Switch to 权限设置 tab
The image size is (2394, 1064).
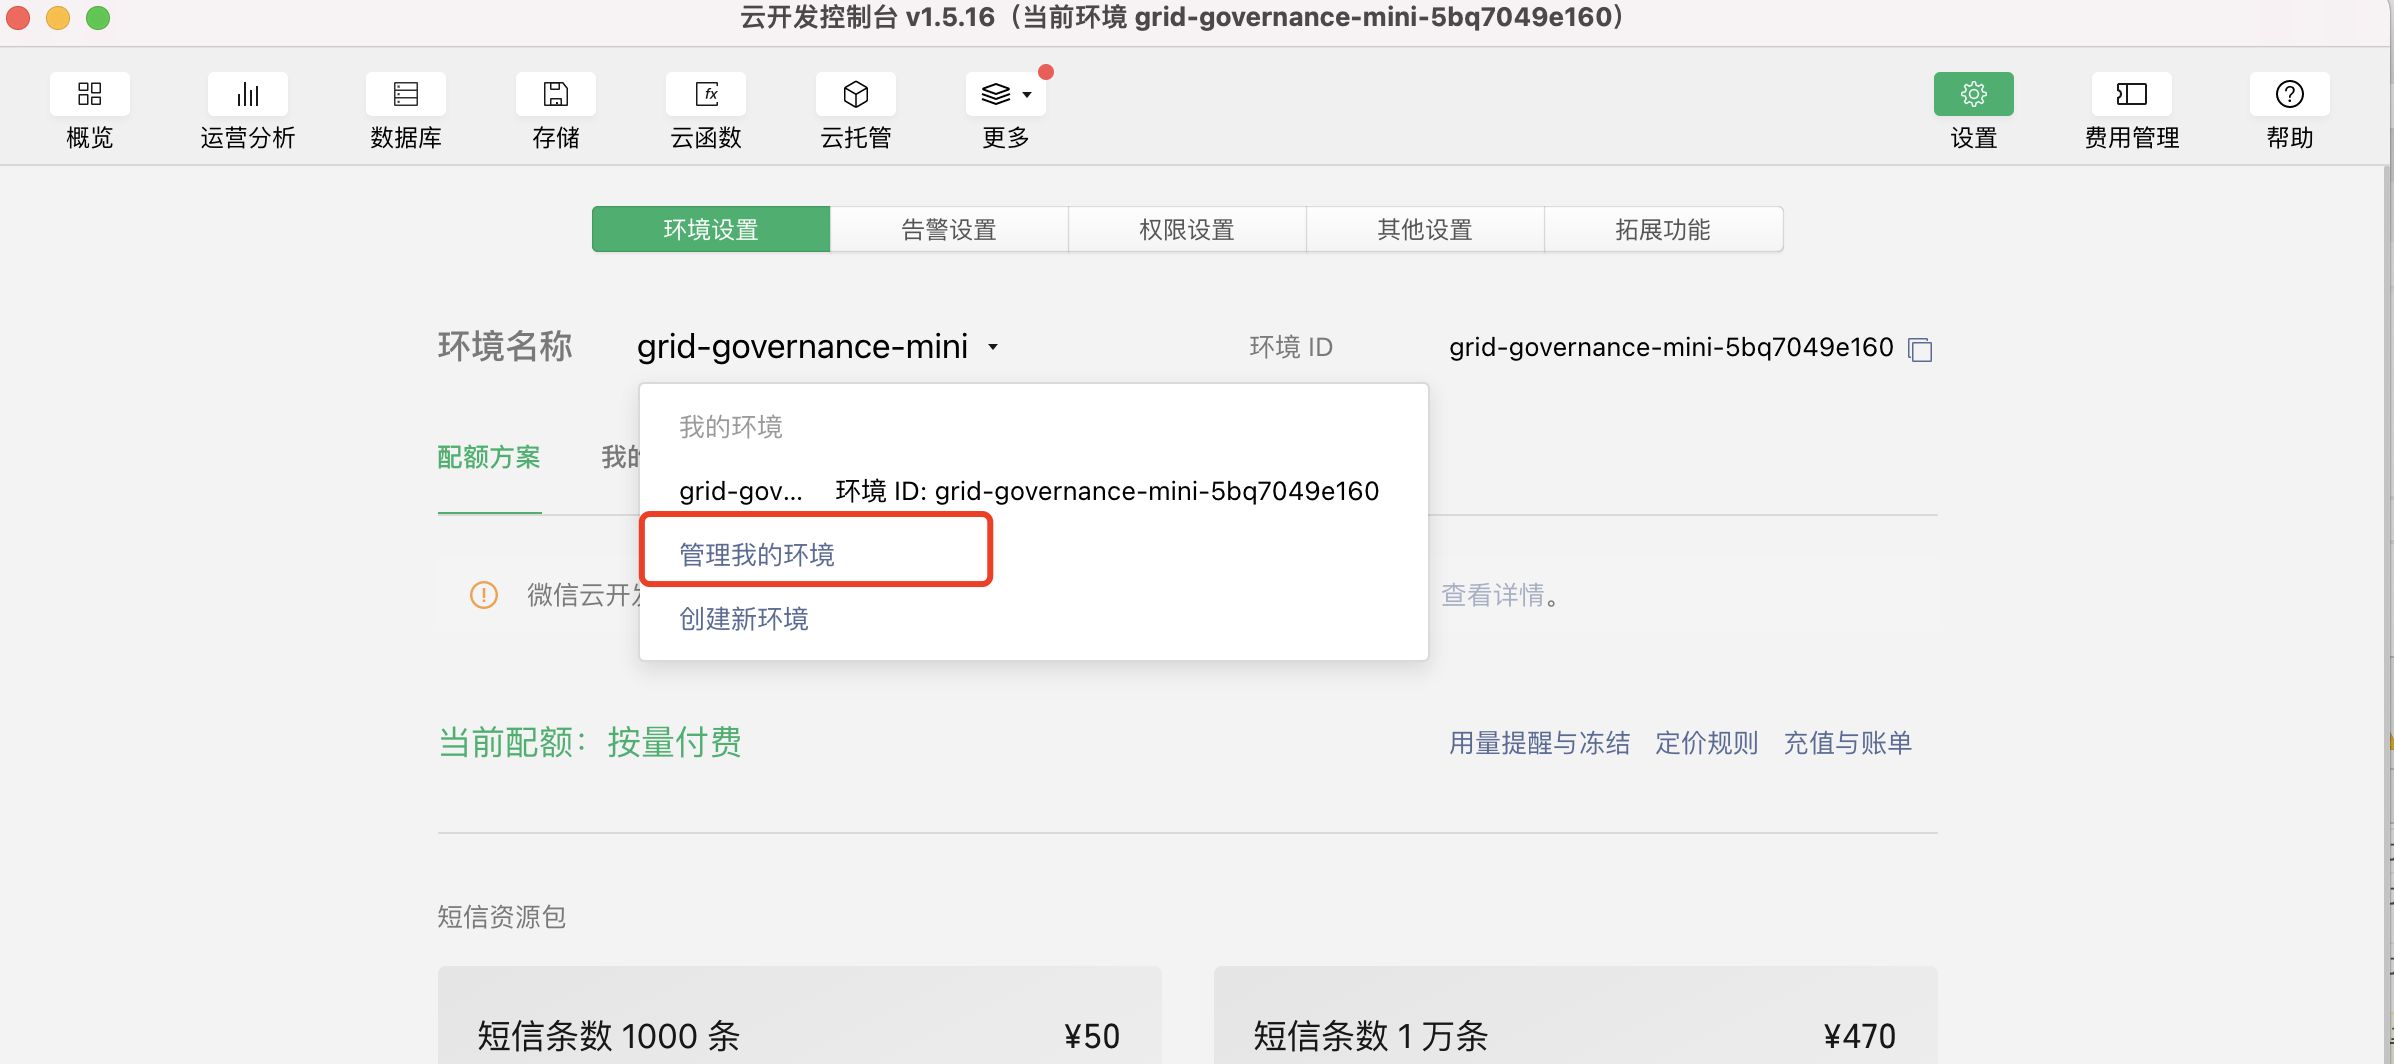pyautogui.click(x=1187, y=229)
